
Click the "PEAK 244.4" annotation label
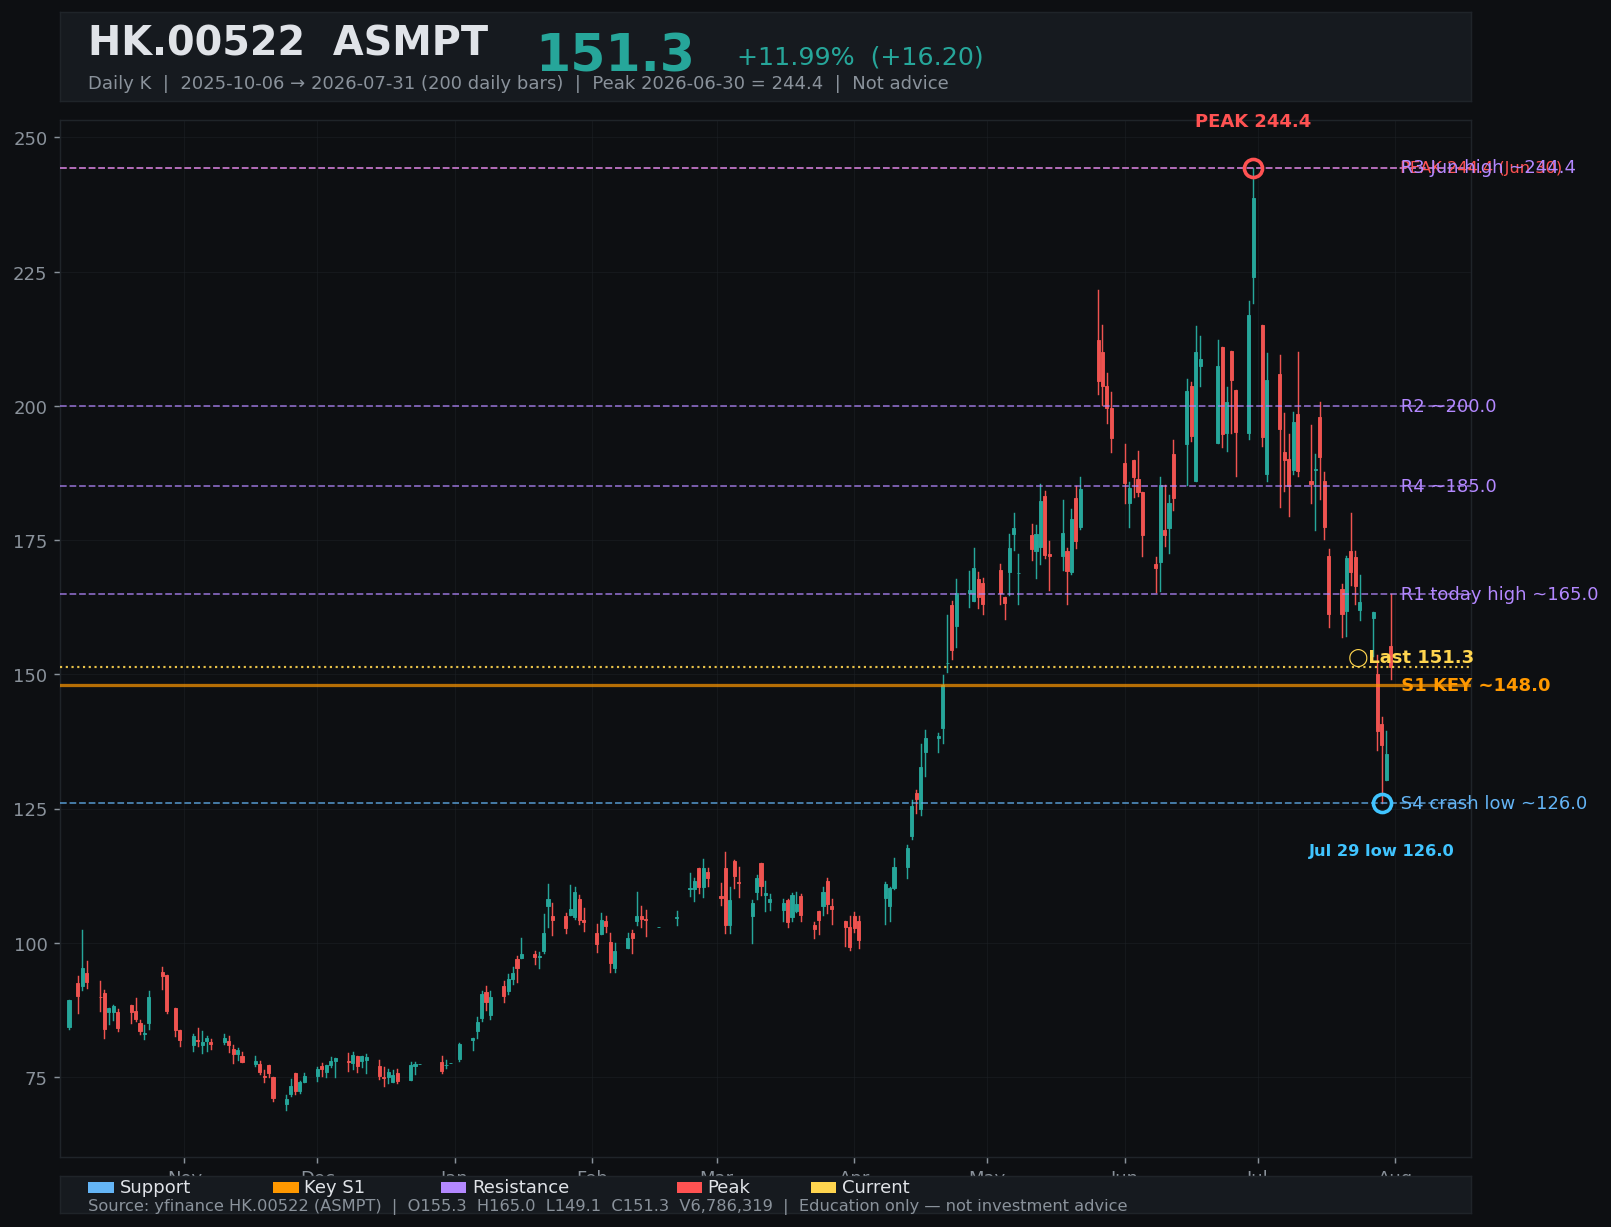(1253, 121)
